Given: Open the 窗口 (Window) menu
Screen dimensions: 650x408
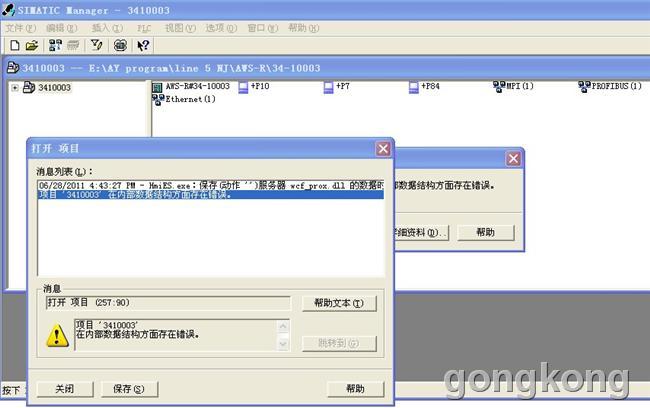Looking at the screenshot, I should tap(262, 28).
